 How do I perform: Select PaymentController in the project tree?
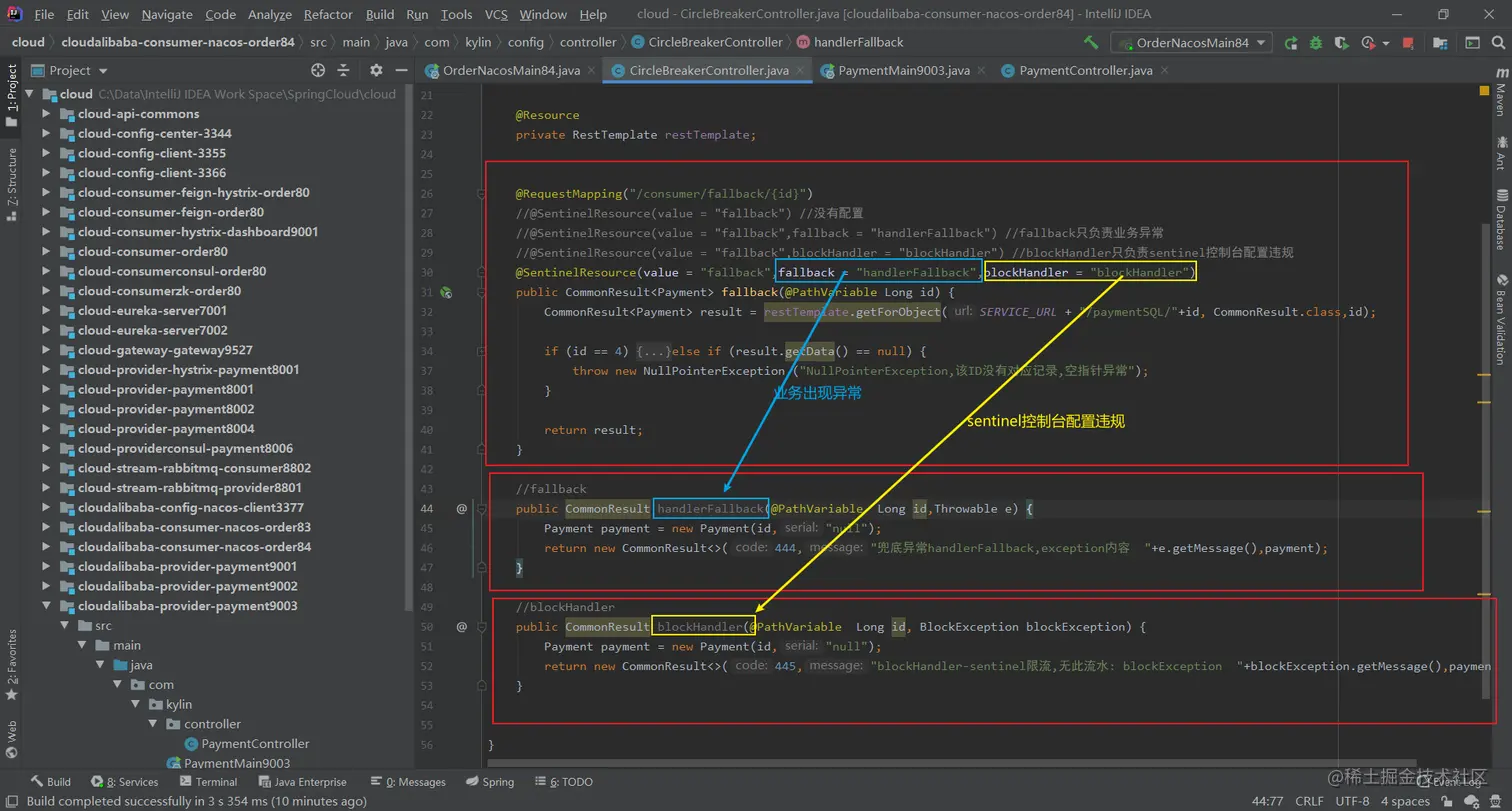coord(255,744)
